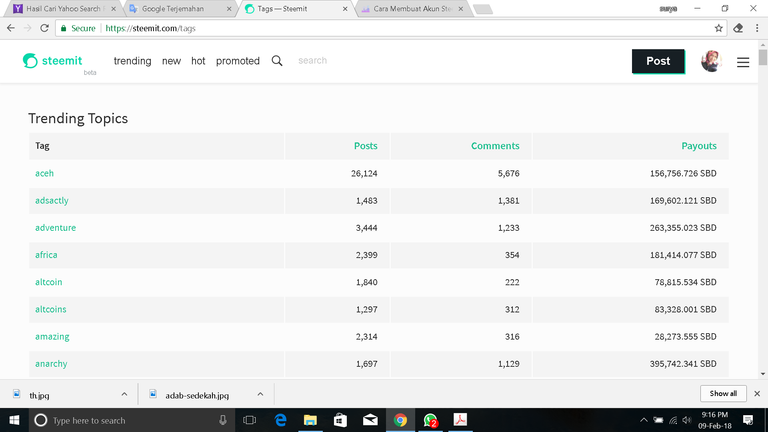The image size is (768, 432).
Task: Switch to the Google Terjemahan tab
Action: coord(180,9)
